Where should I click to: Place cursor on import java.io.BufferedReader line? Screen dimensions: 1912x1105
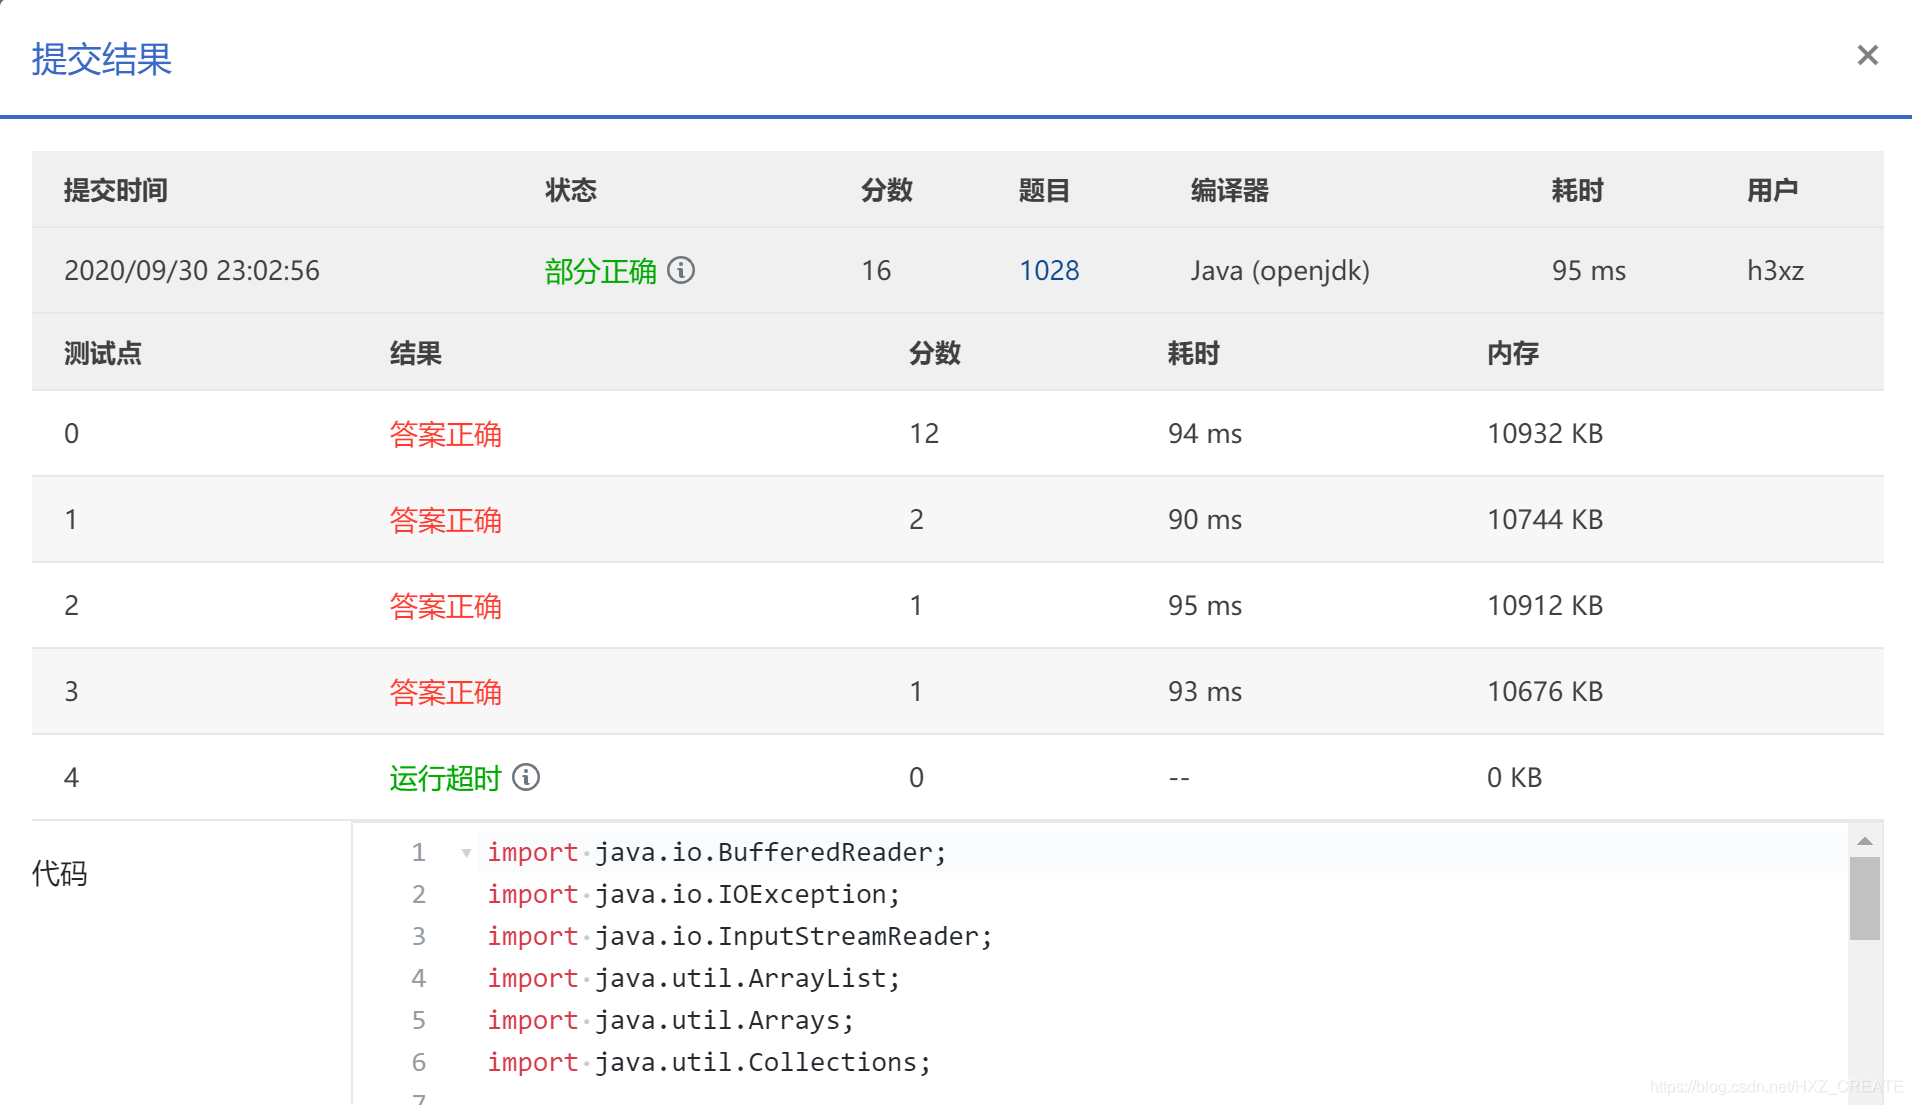pyautogui.click(x=716, y=853)
